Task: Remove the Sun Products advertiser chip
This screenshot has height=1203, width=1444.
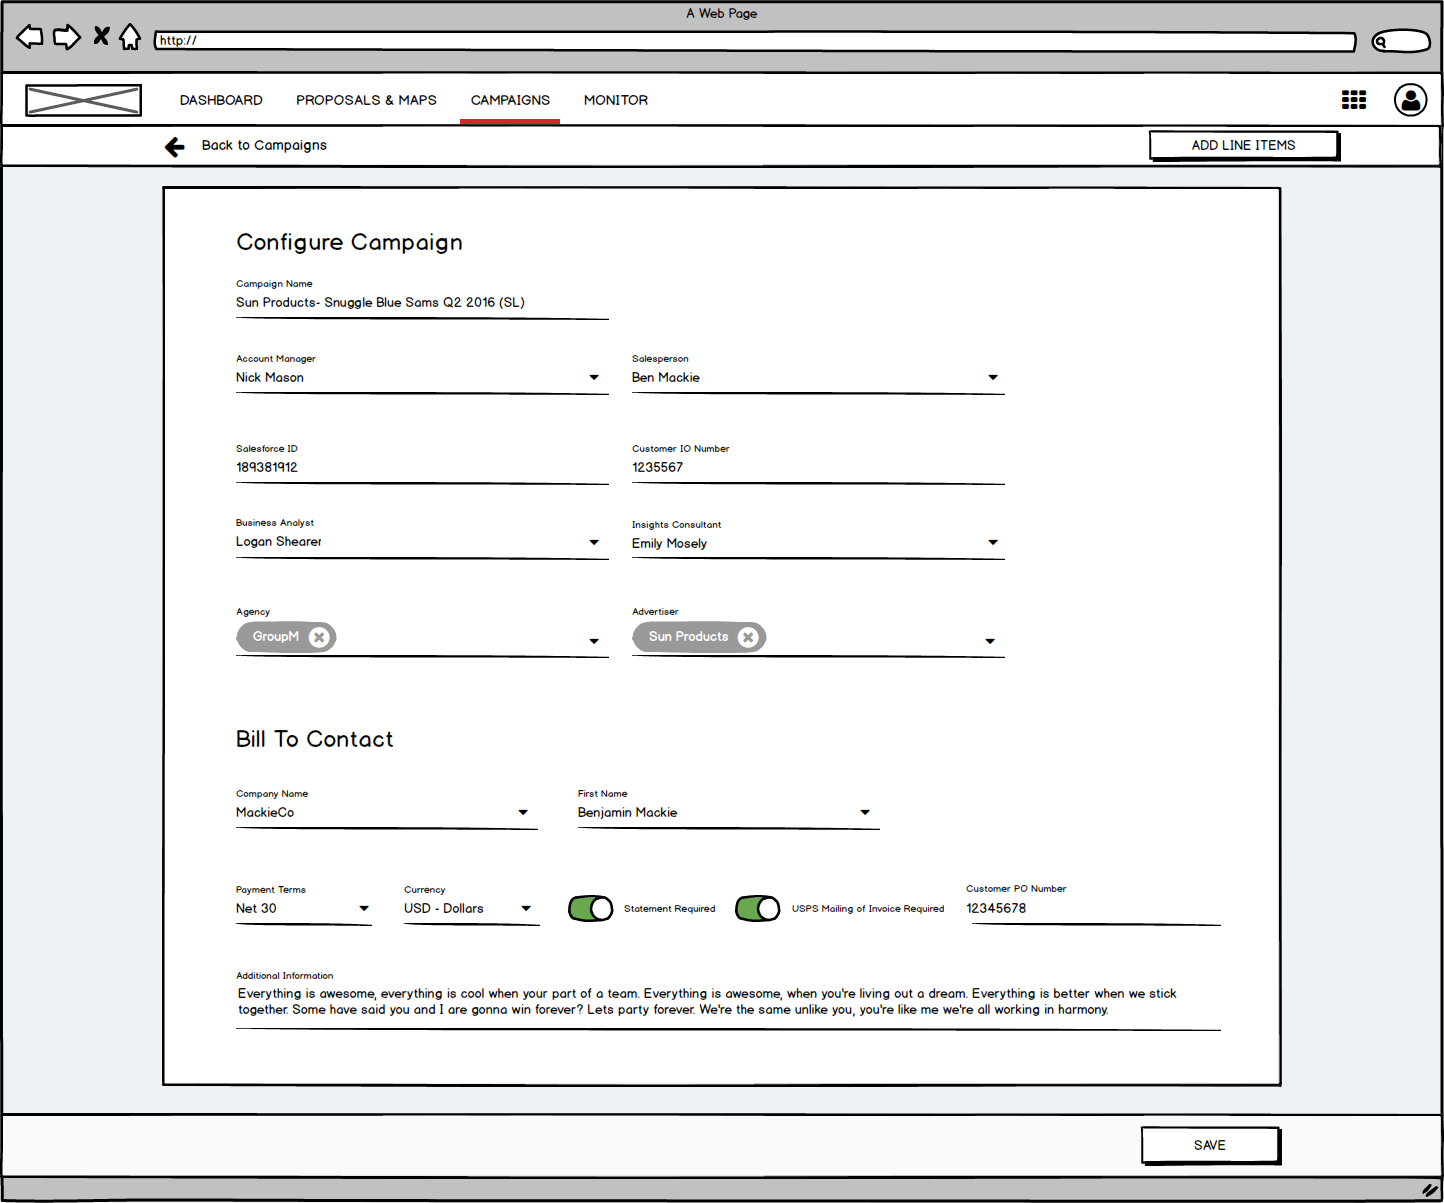Action: coord(747,637)
